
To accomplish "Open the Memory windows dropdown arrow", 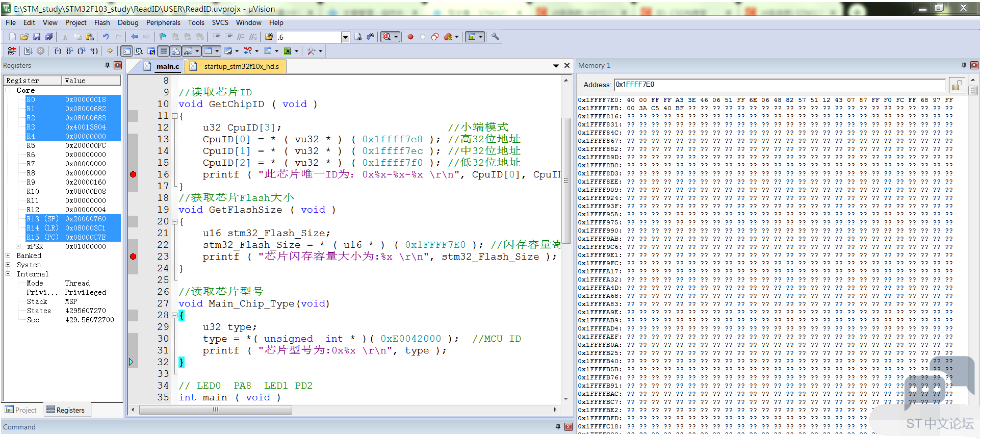I will 217,51.
